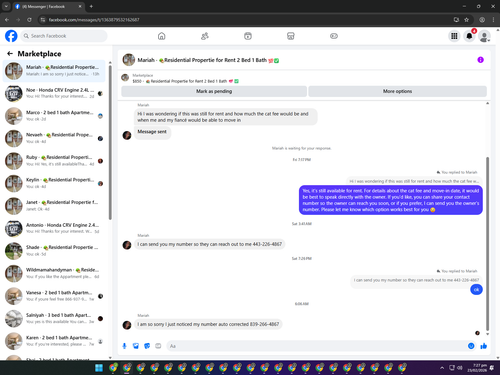
Task: Open Karen's 2 bed 1 bath conversation
Action: click(x=54, y=341)
